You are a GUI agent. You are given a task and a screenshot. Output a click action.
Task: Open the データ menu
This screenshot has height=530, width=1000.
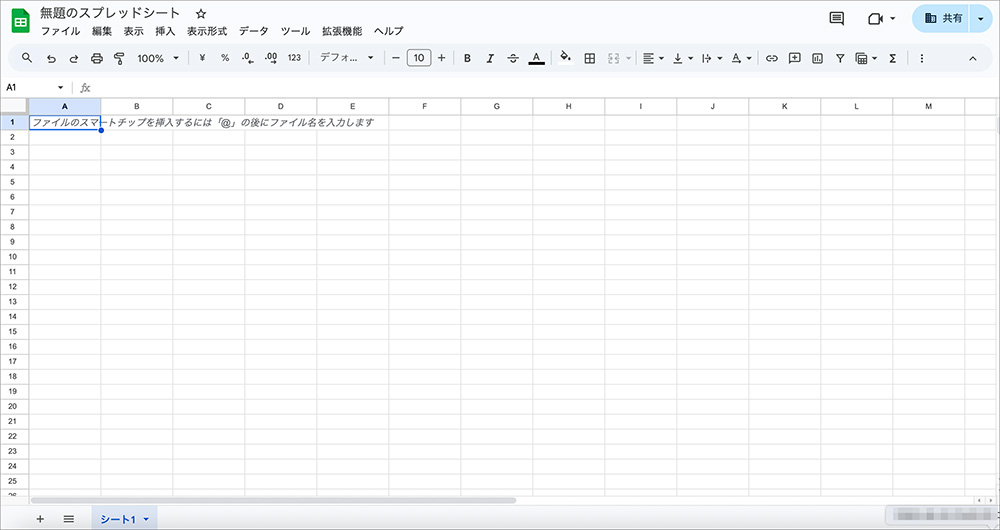click(254, 31)
